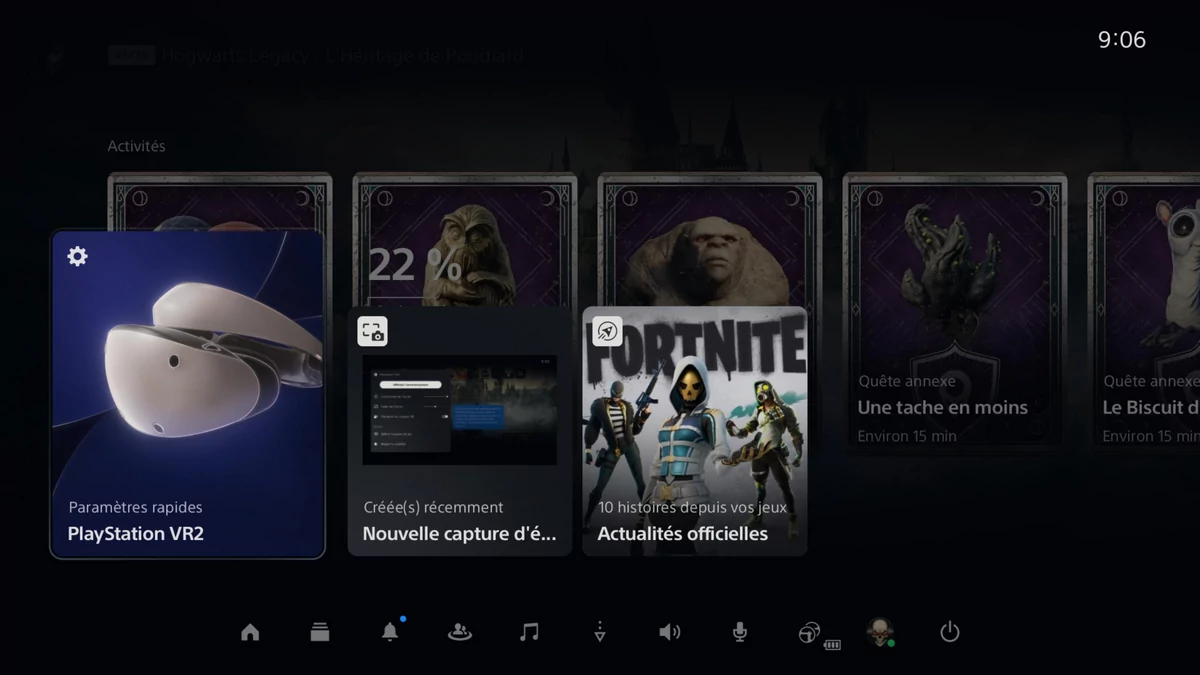This screenshot has height=675, width=1200.
Task: Select the compass icon on Fortnite card
Action: pyautogui.click(x=608, y=331)
